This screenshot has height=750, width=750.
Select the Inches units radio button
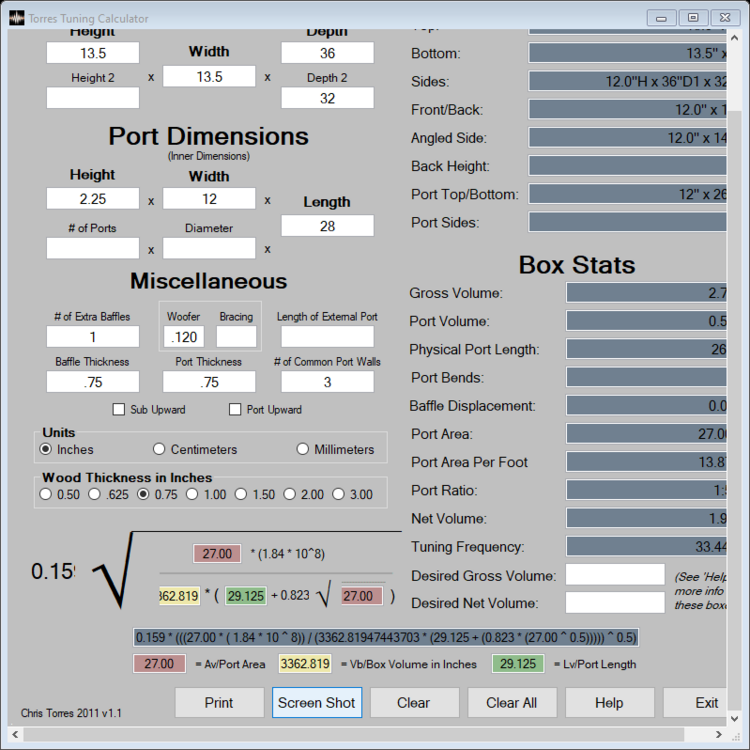(x=45, y=449)
